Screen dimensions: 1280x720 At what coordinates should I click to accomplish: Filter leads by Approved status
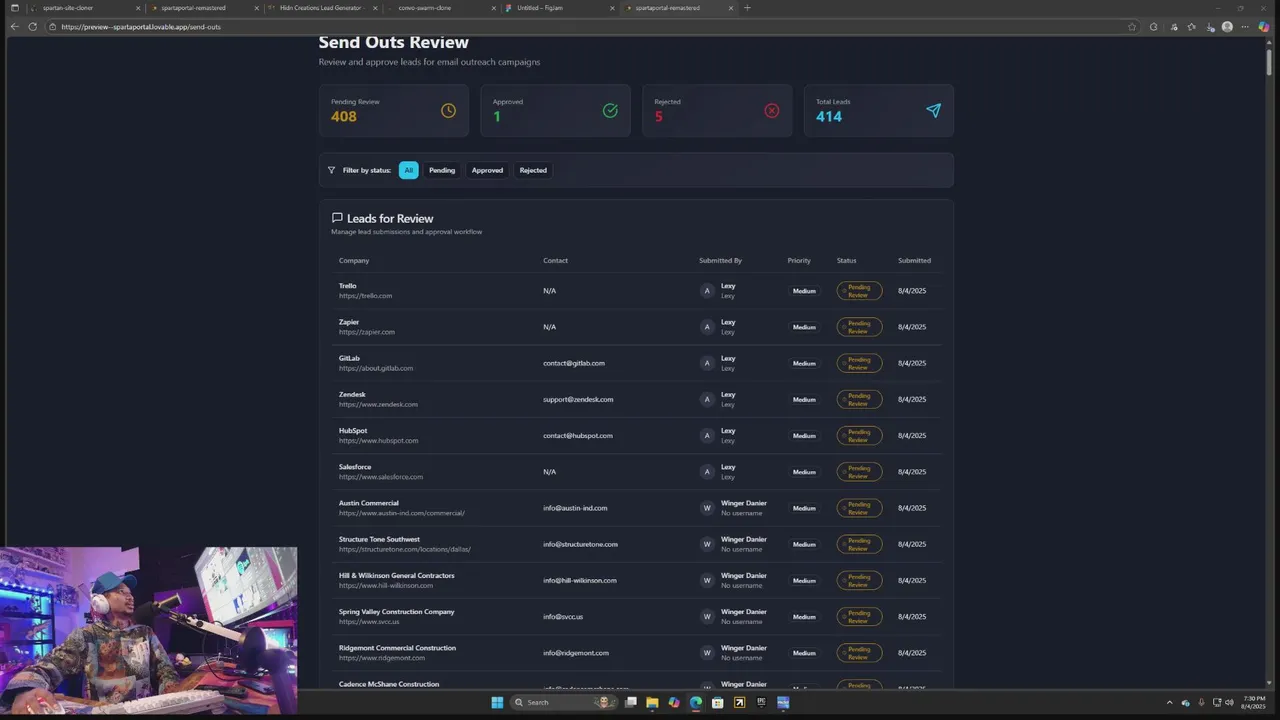point(487,170)
